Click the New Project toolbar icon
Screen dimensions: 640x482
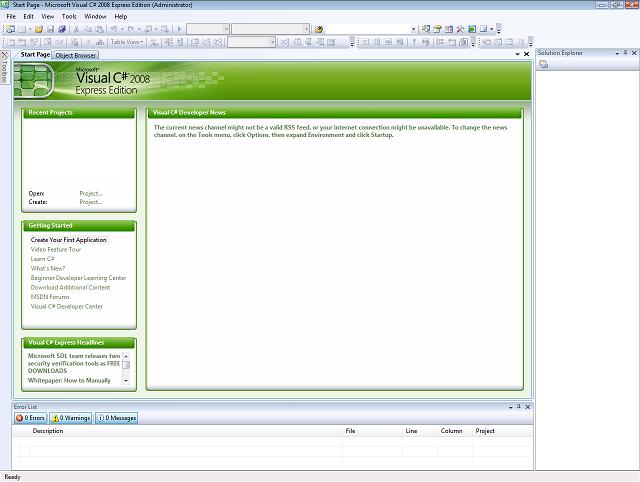(11, 29)
